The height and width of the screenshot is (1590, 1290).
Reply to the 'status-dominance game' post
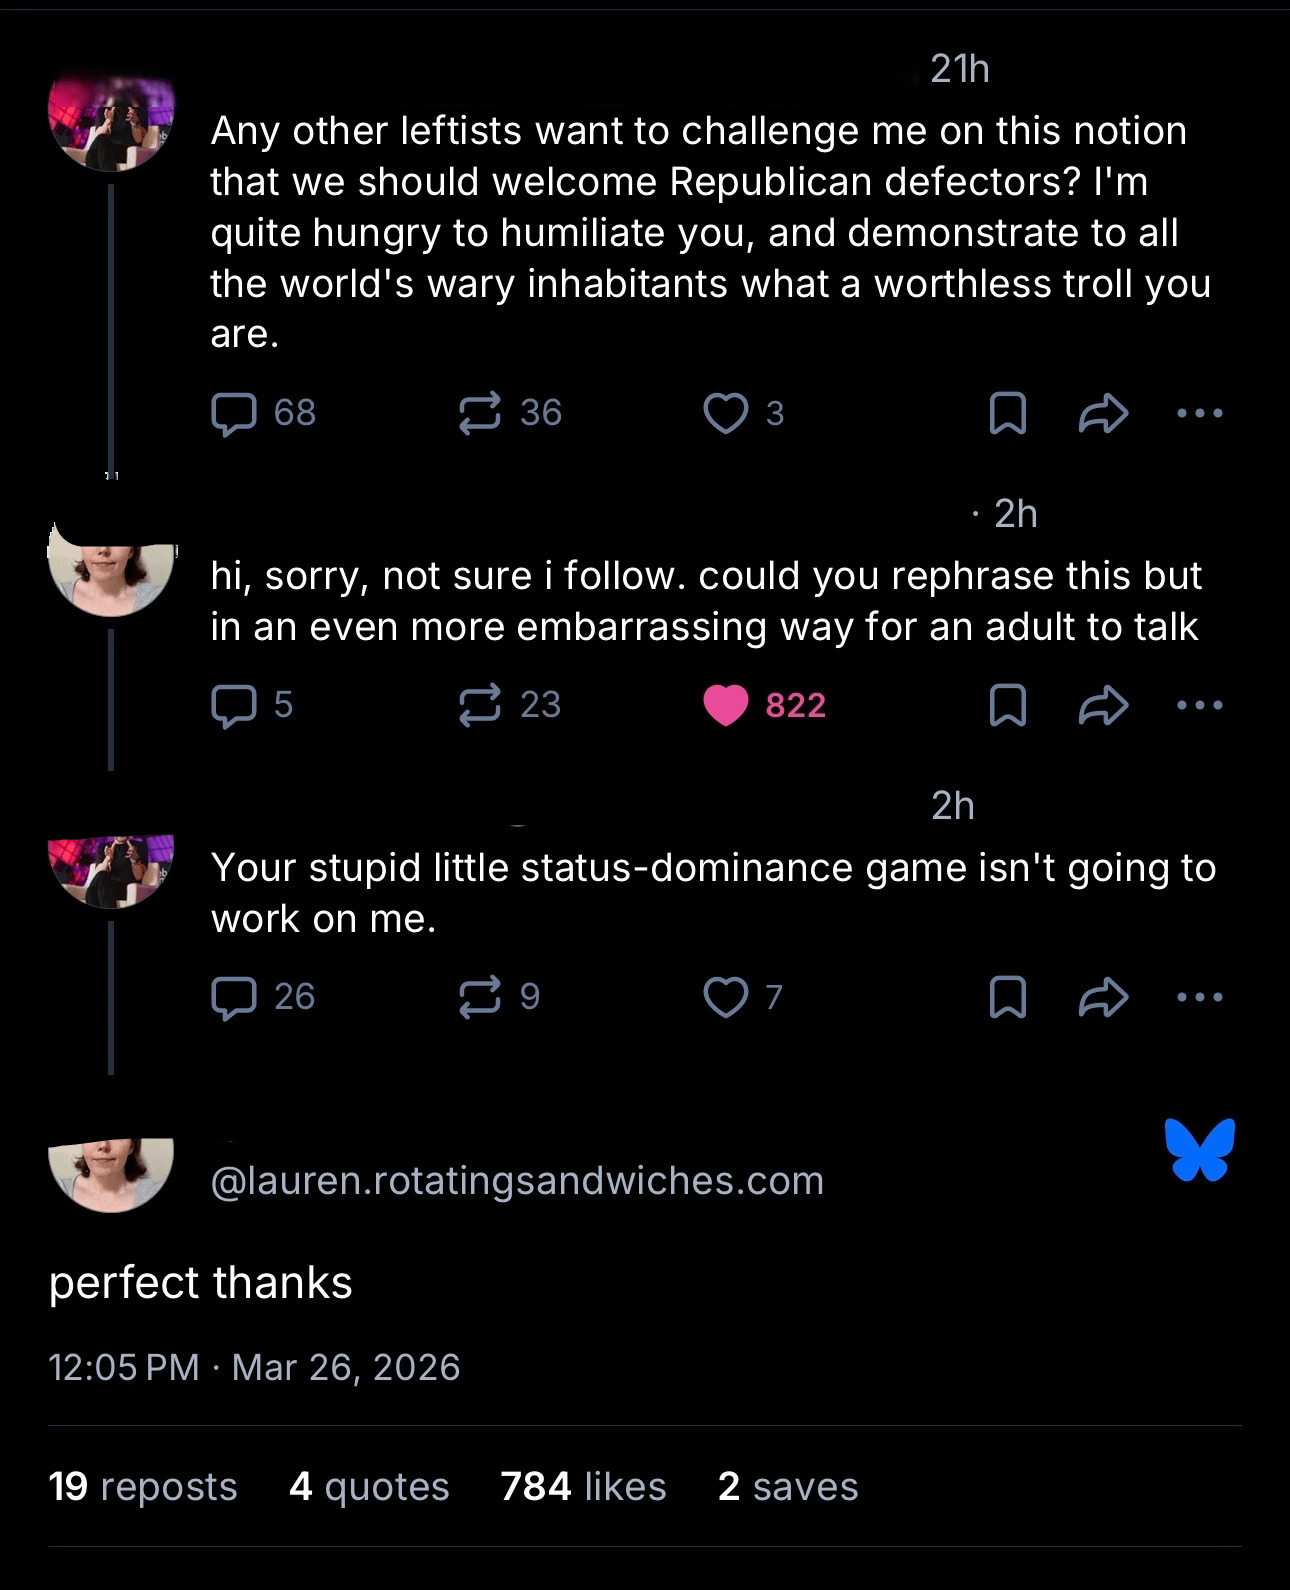point(233,997)
